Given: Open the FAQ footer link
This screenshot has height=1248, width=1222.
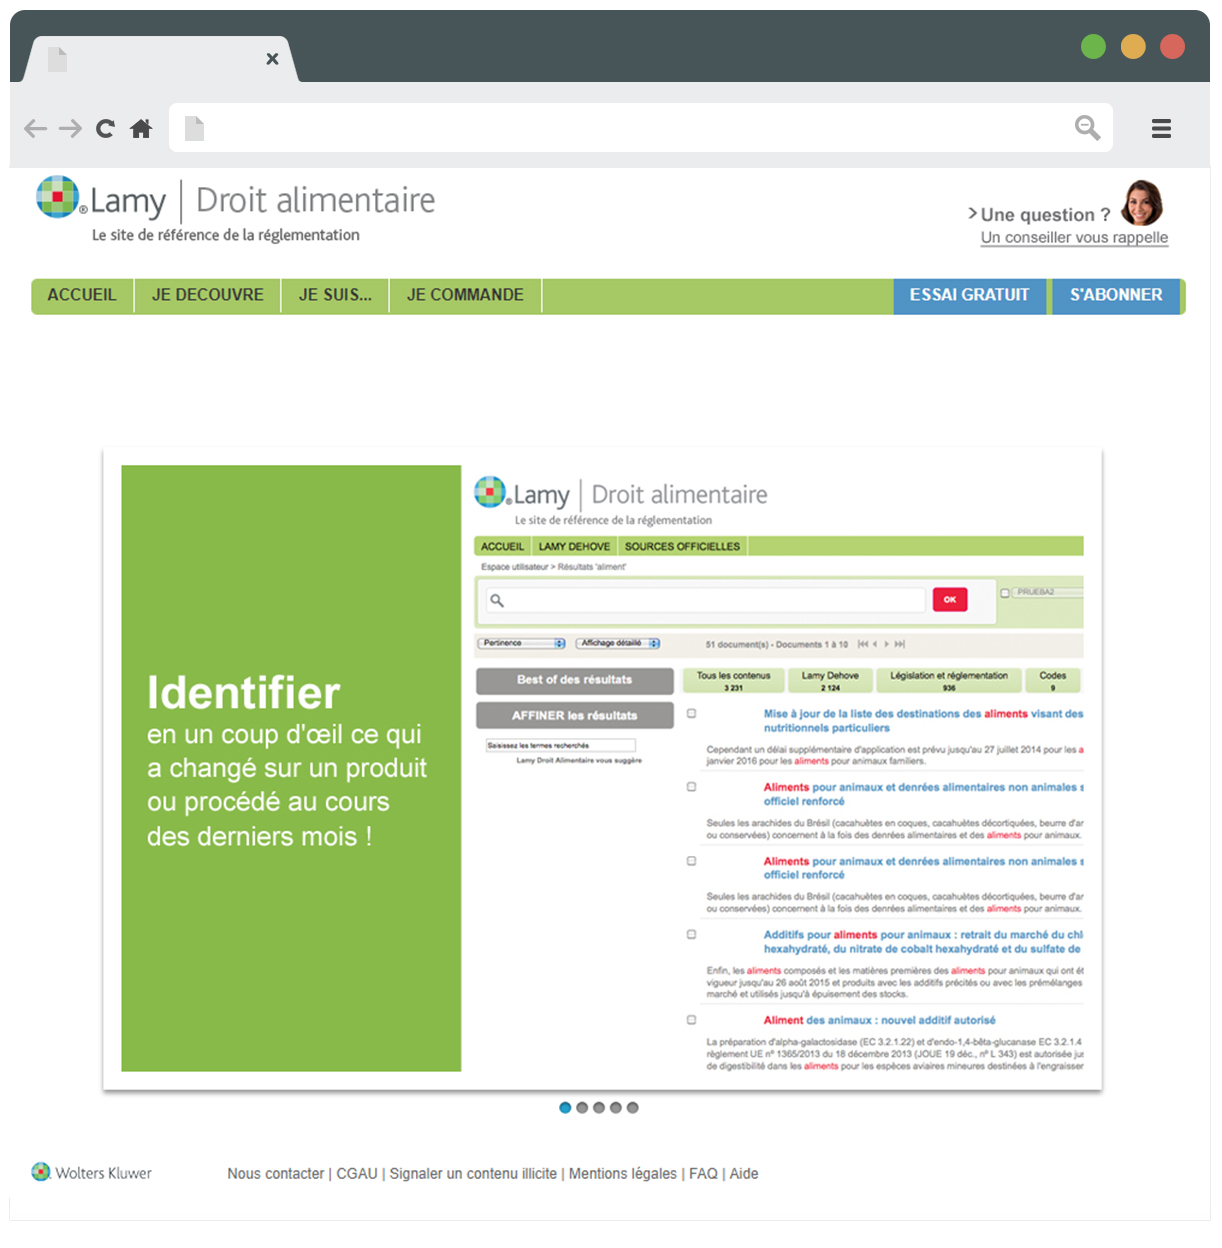Looking at the screenshot, I should (x=703, y=1173).
